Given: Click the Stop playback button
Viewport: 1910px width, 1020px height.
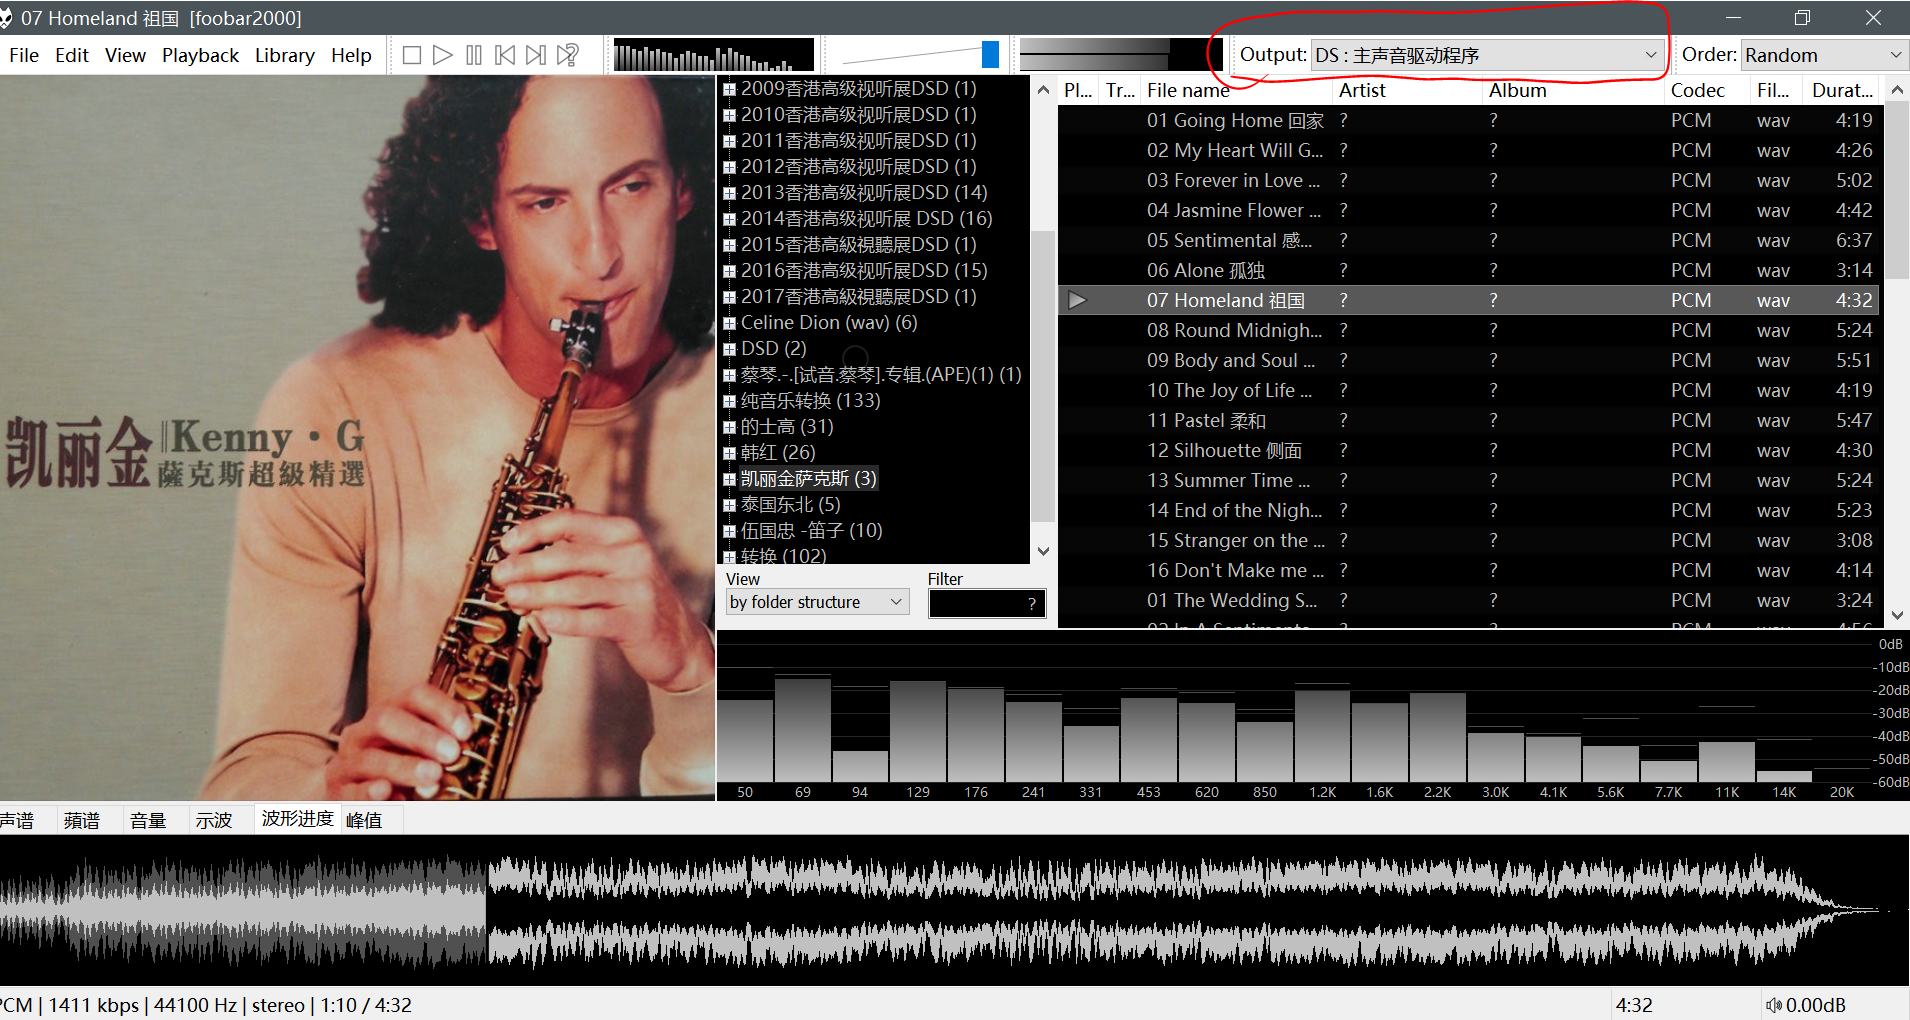Looking at the screenshot, I should pyautogui.click(x=411, y=55).
